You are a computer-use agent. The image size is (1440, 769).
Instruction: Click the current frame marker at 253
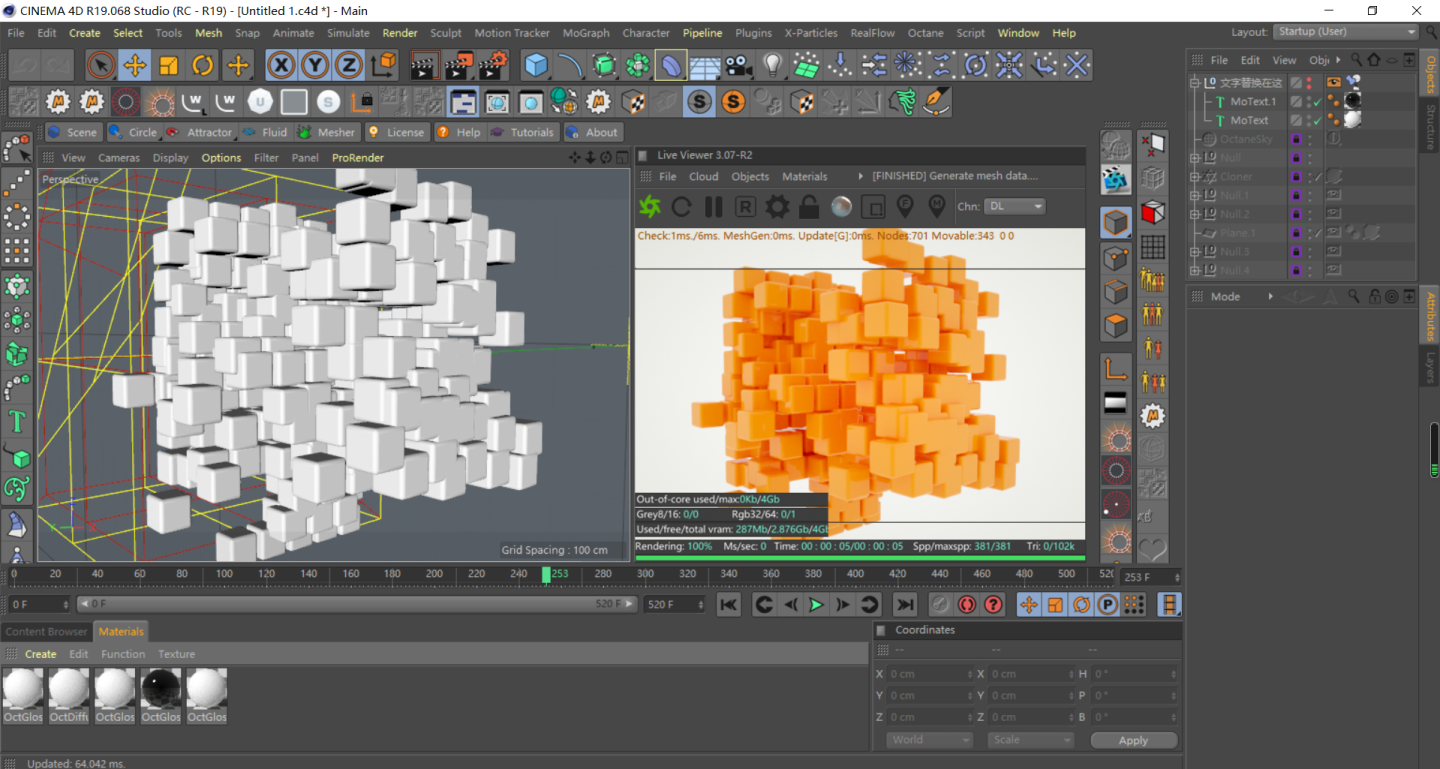coord(547,574)
